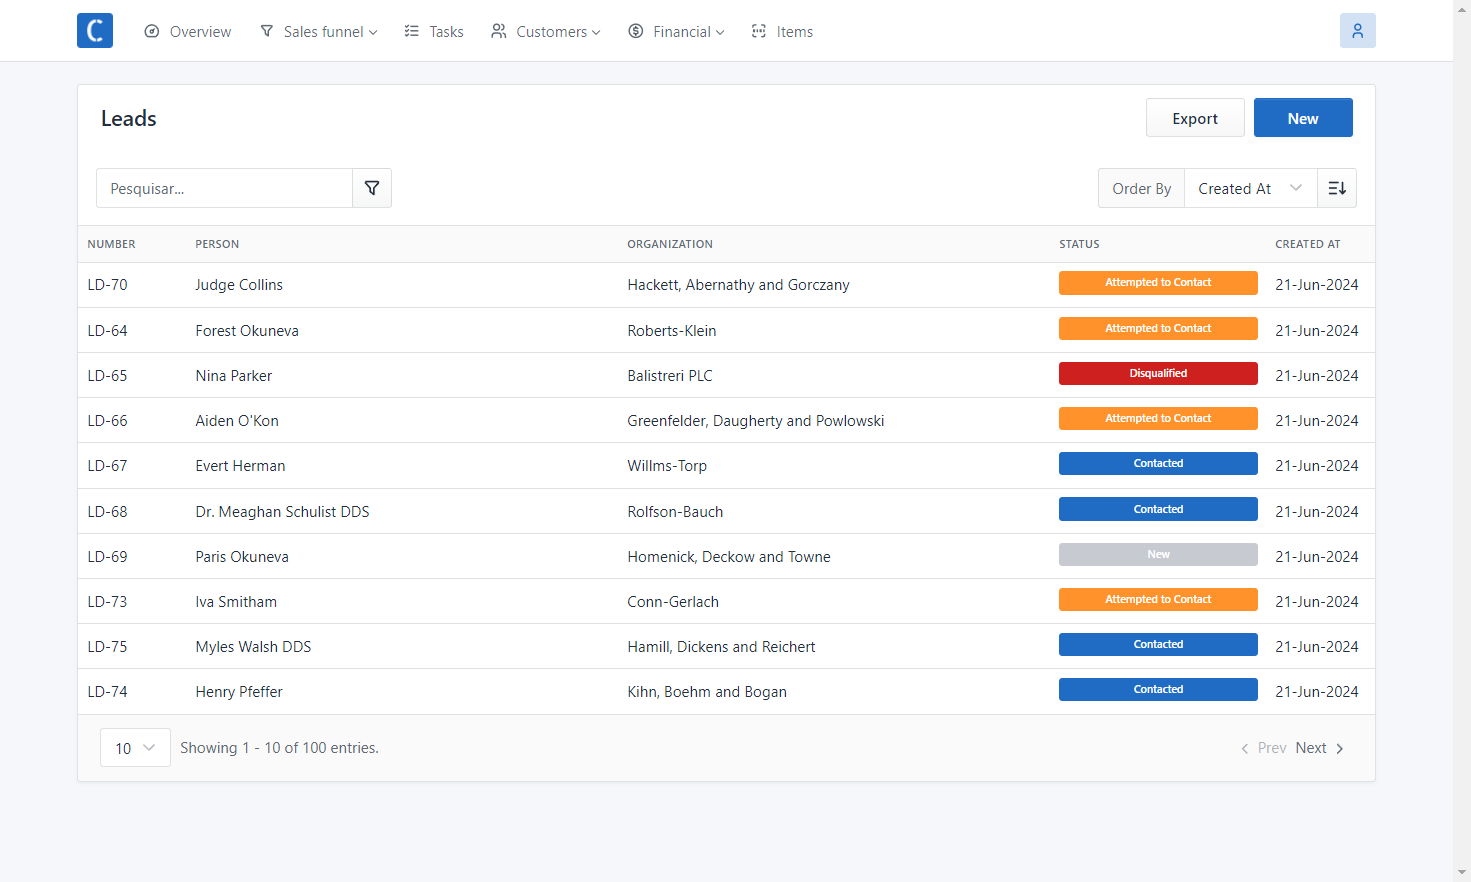Viewport: 1471px width, 882px height.
Task: Expand the Financial dropdown menu
Action: [676, 31]
